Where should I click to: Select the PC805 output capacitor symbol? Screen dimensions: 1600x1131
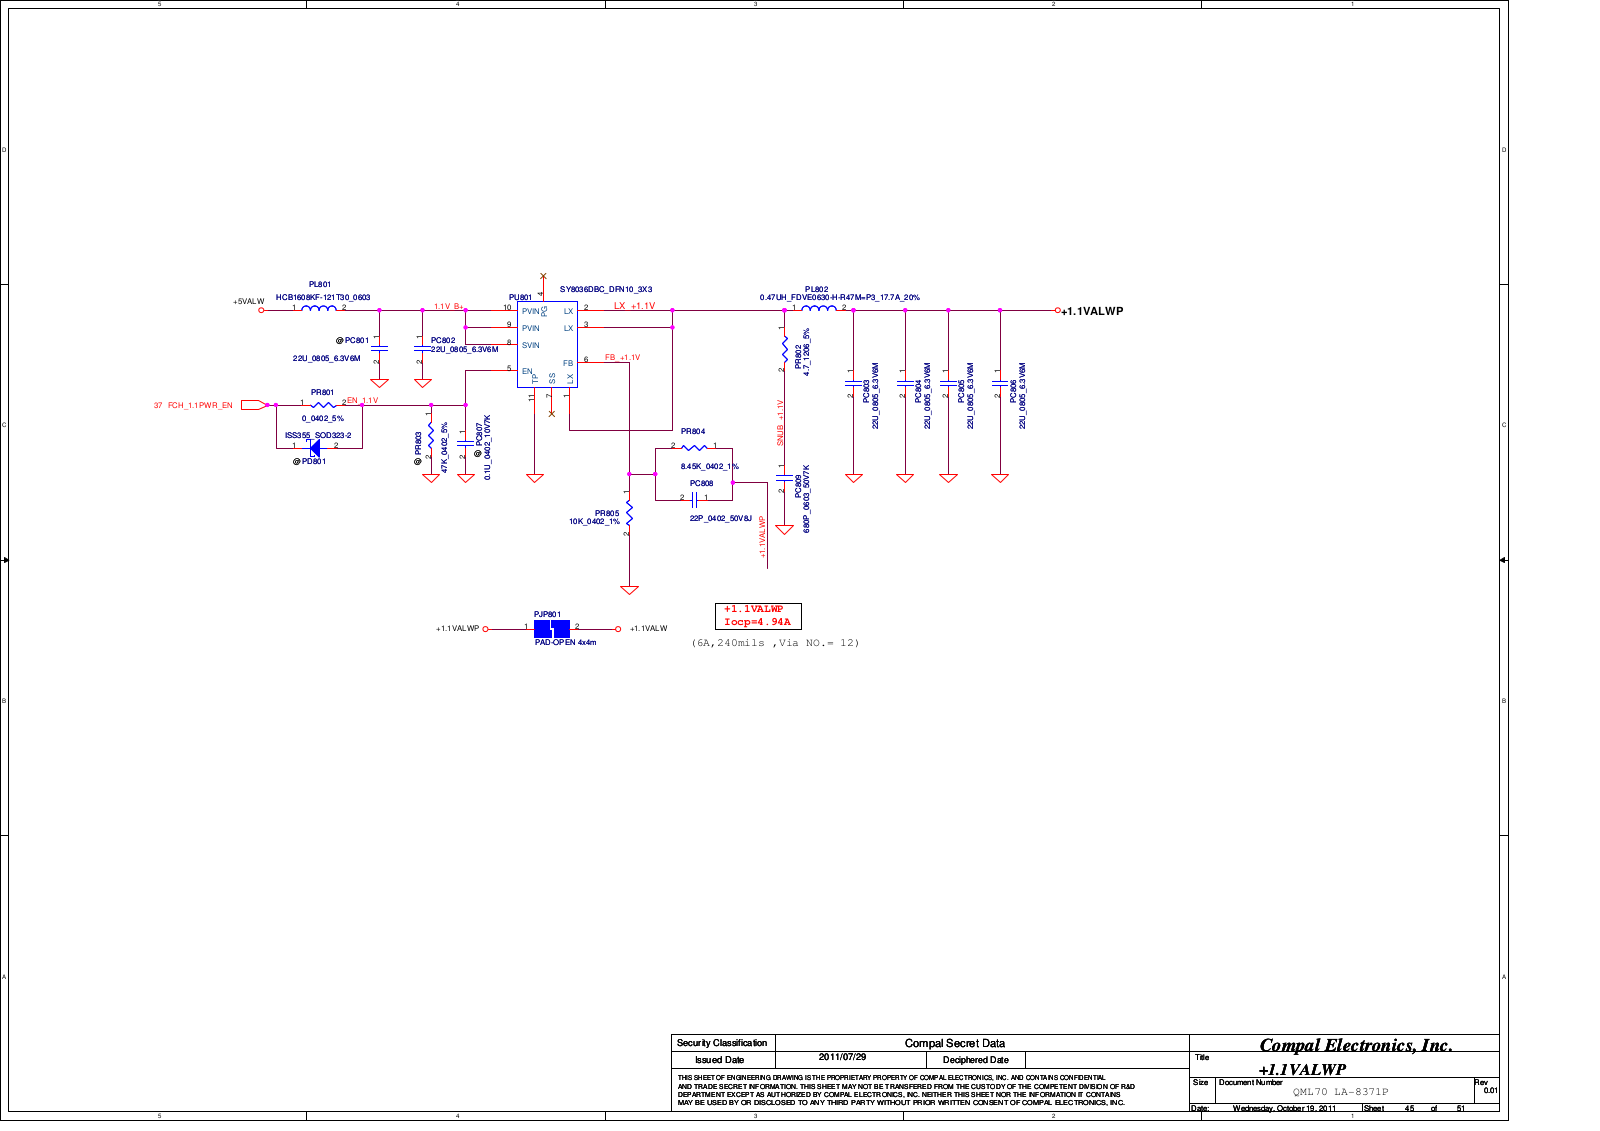pos(948,384)
